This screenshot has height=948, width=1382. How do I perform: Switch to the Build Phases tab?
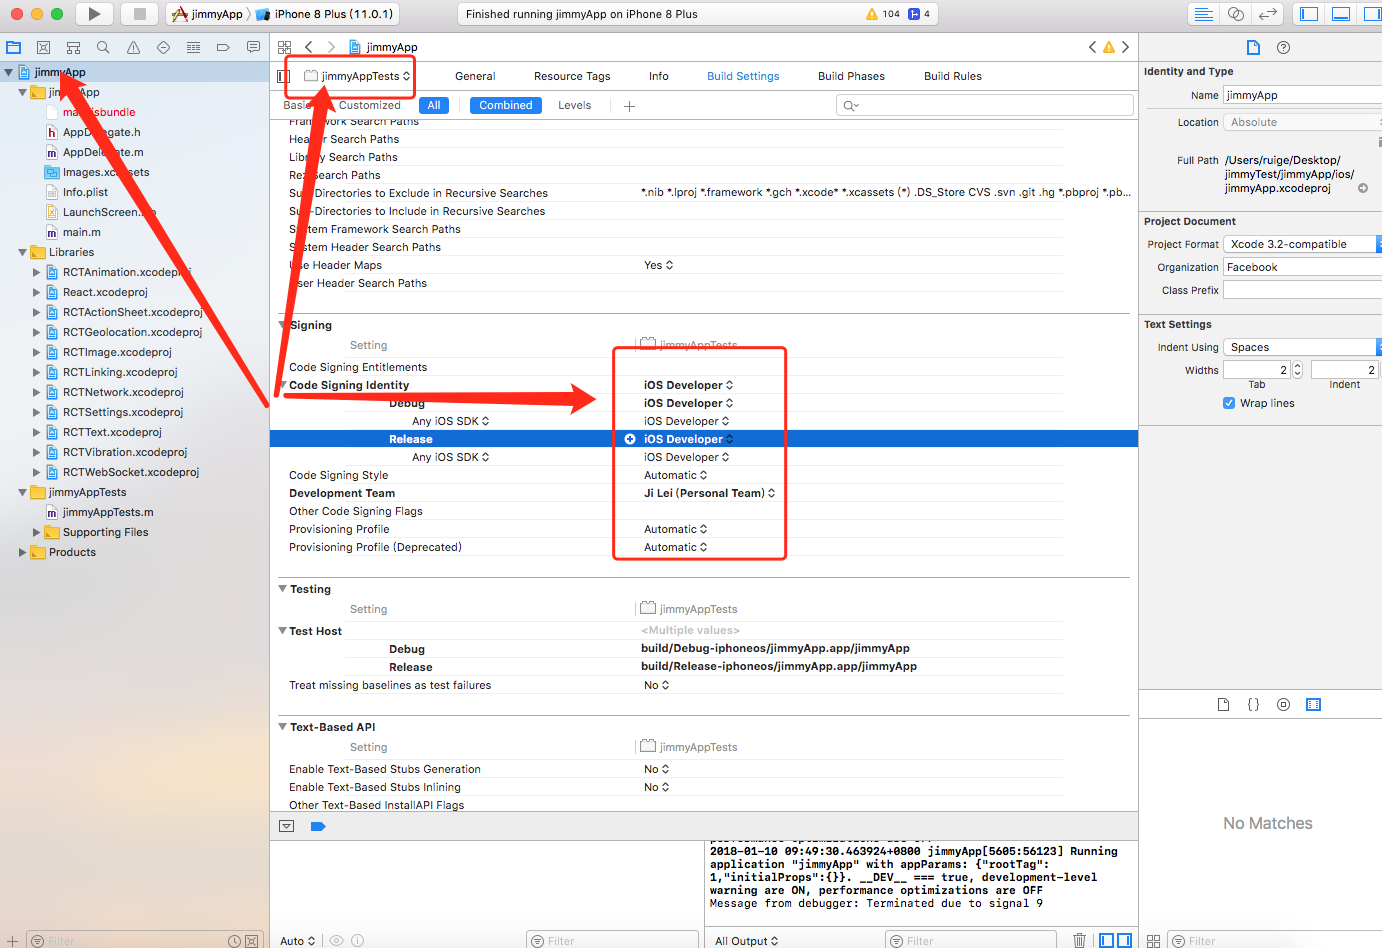[x=851, y=75]
